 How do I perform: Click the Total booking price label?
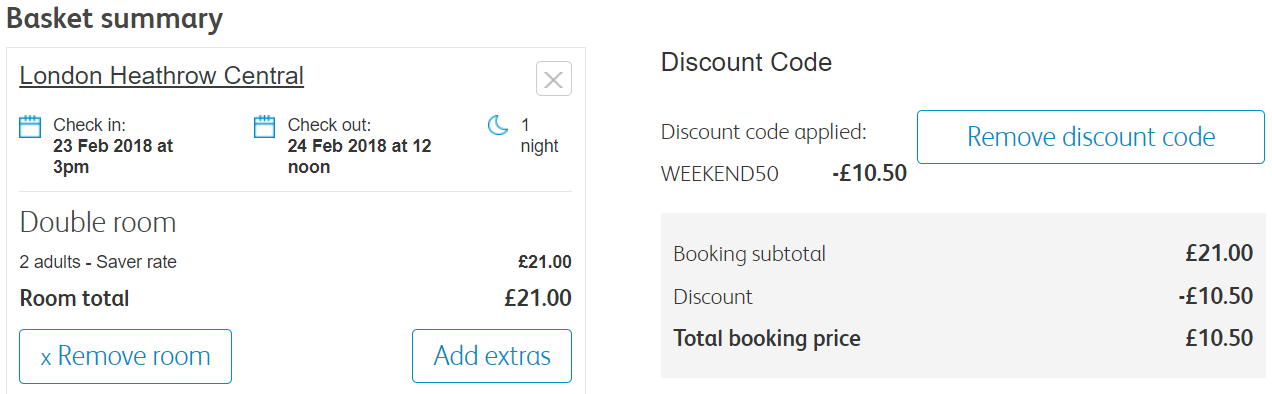click(767, 338)
